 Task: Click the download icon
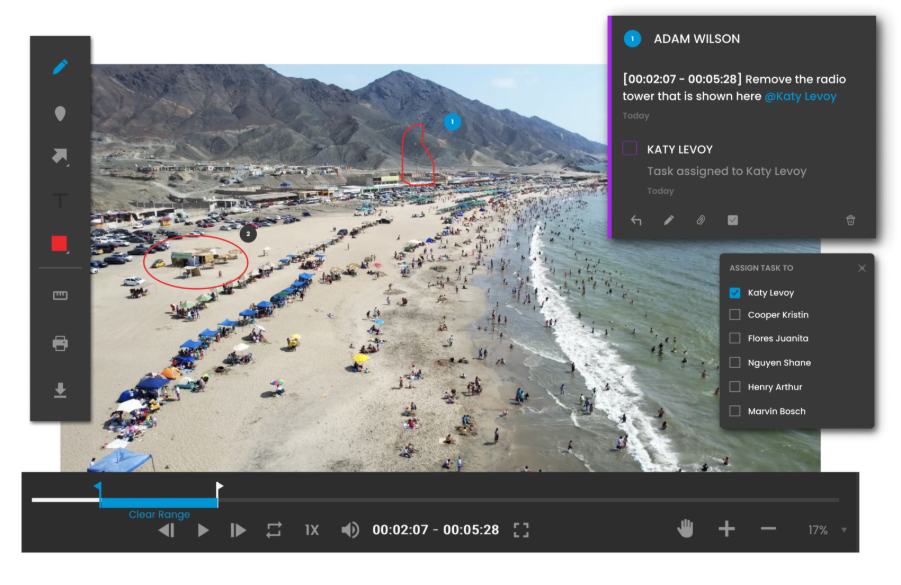(60, 390)
